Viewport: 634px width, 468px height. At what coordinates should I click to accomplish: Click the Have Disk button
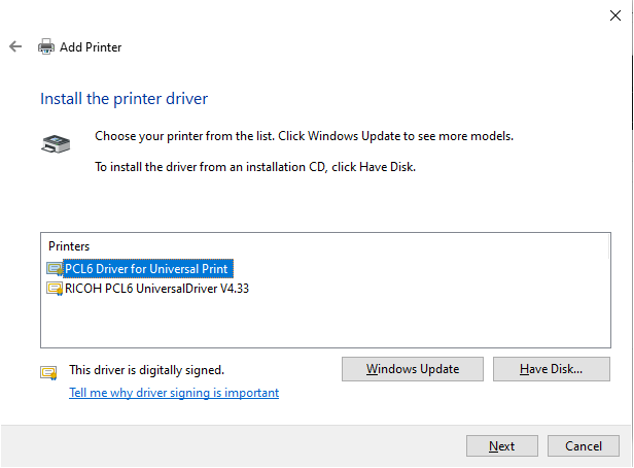[x=551, y=369]
